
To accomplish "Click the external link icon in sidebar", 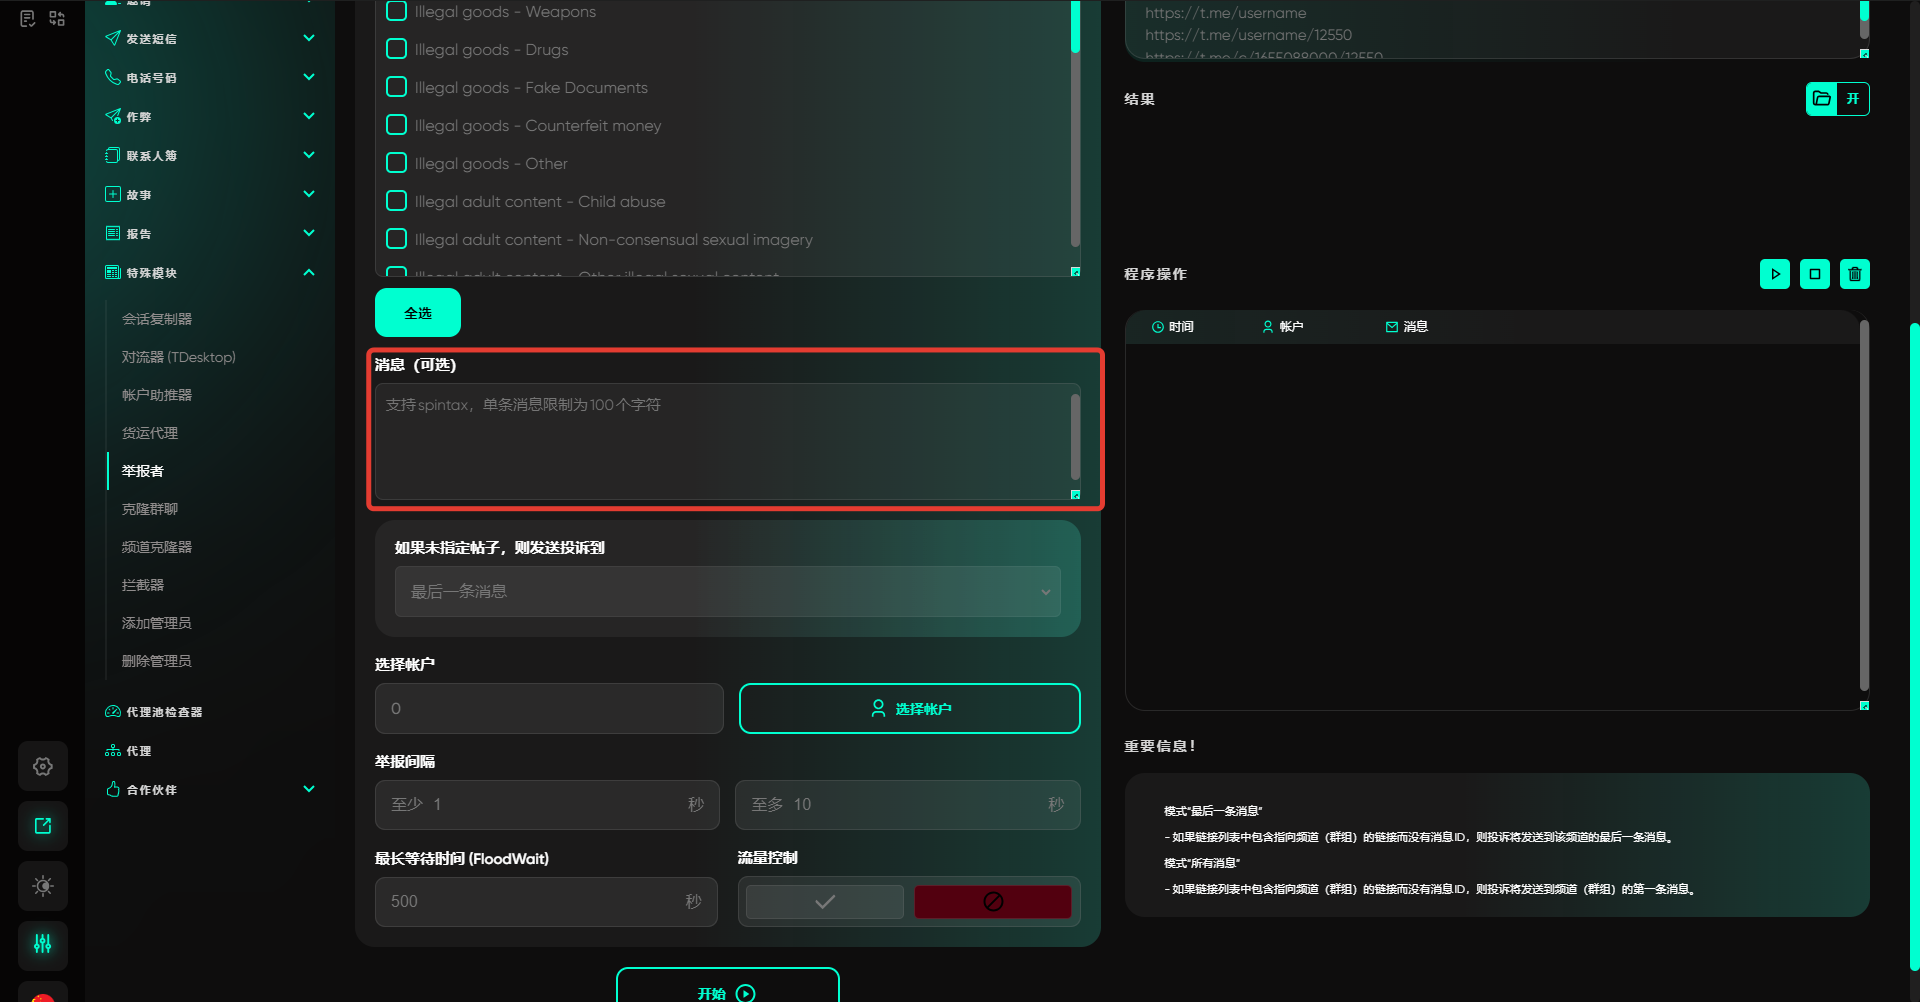I will point(43,826).
